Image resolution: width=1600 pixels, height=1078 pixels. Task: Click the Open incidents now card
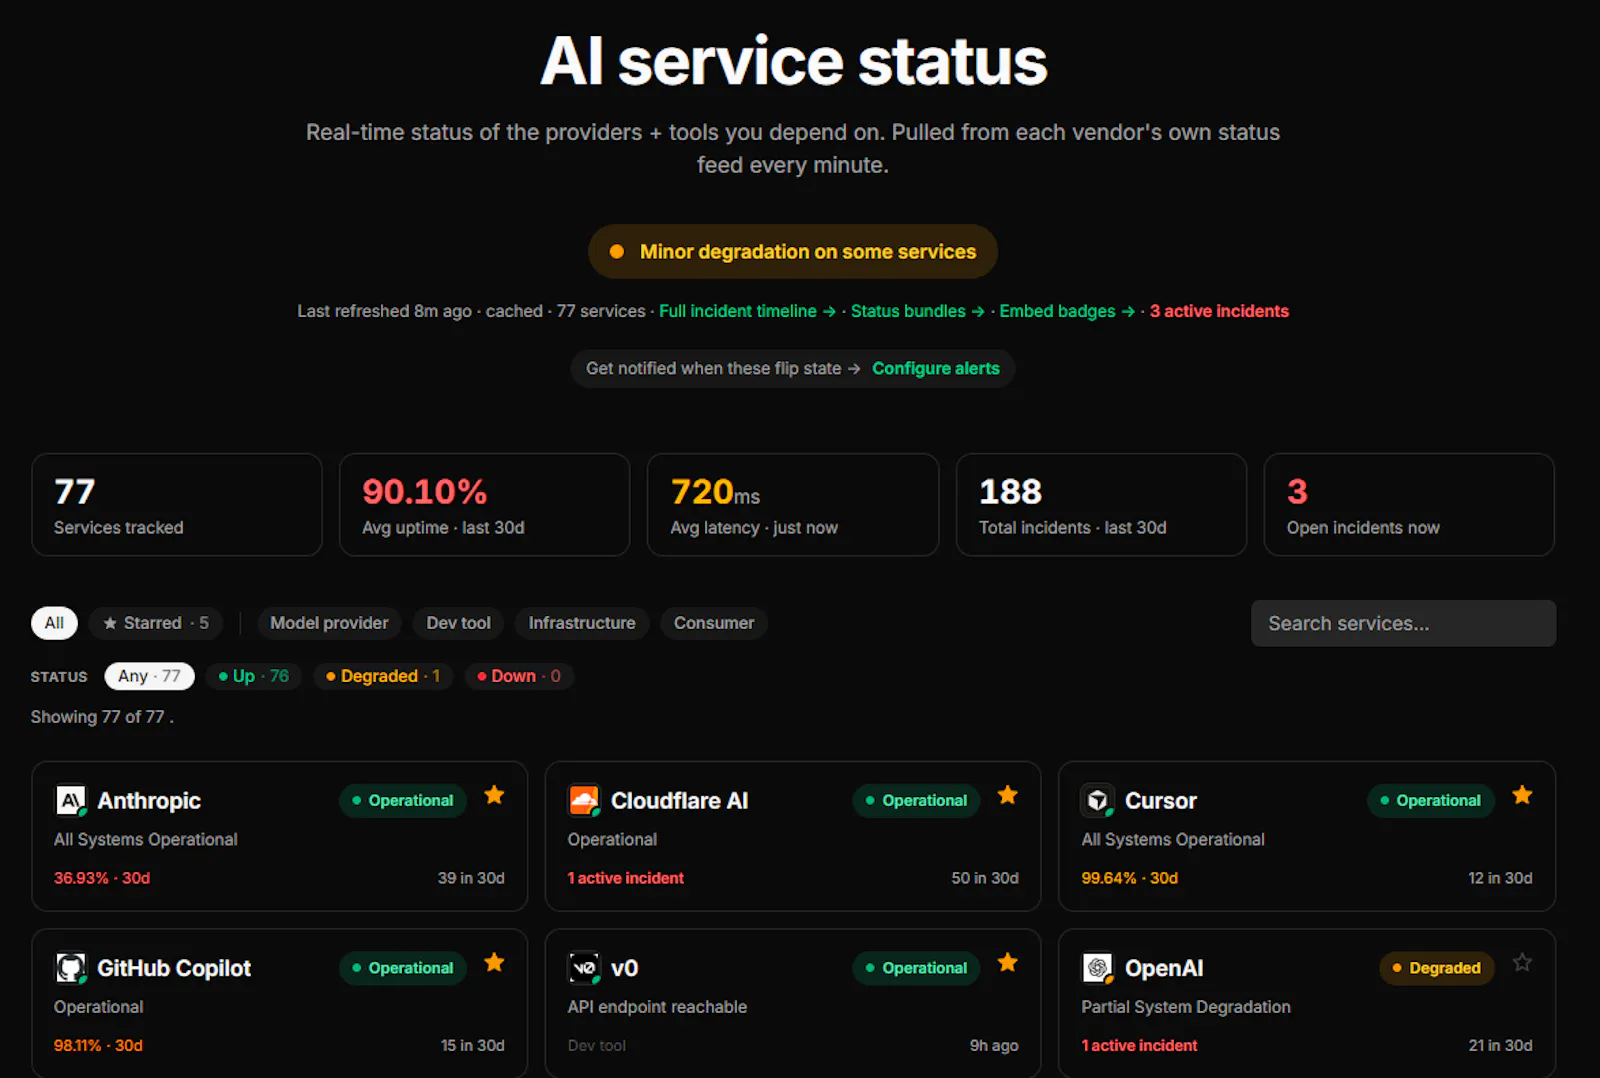1409,505
